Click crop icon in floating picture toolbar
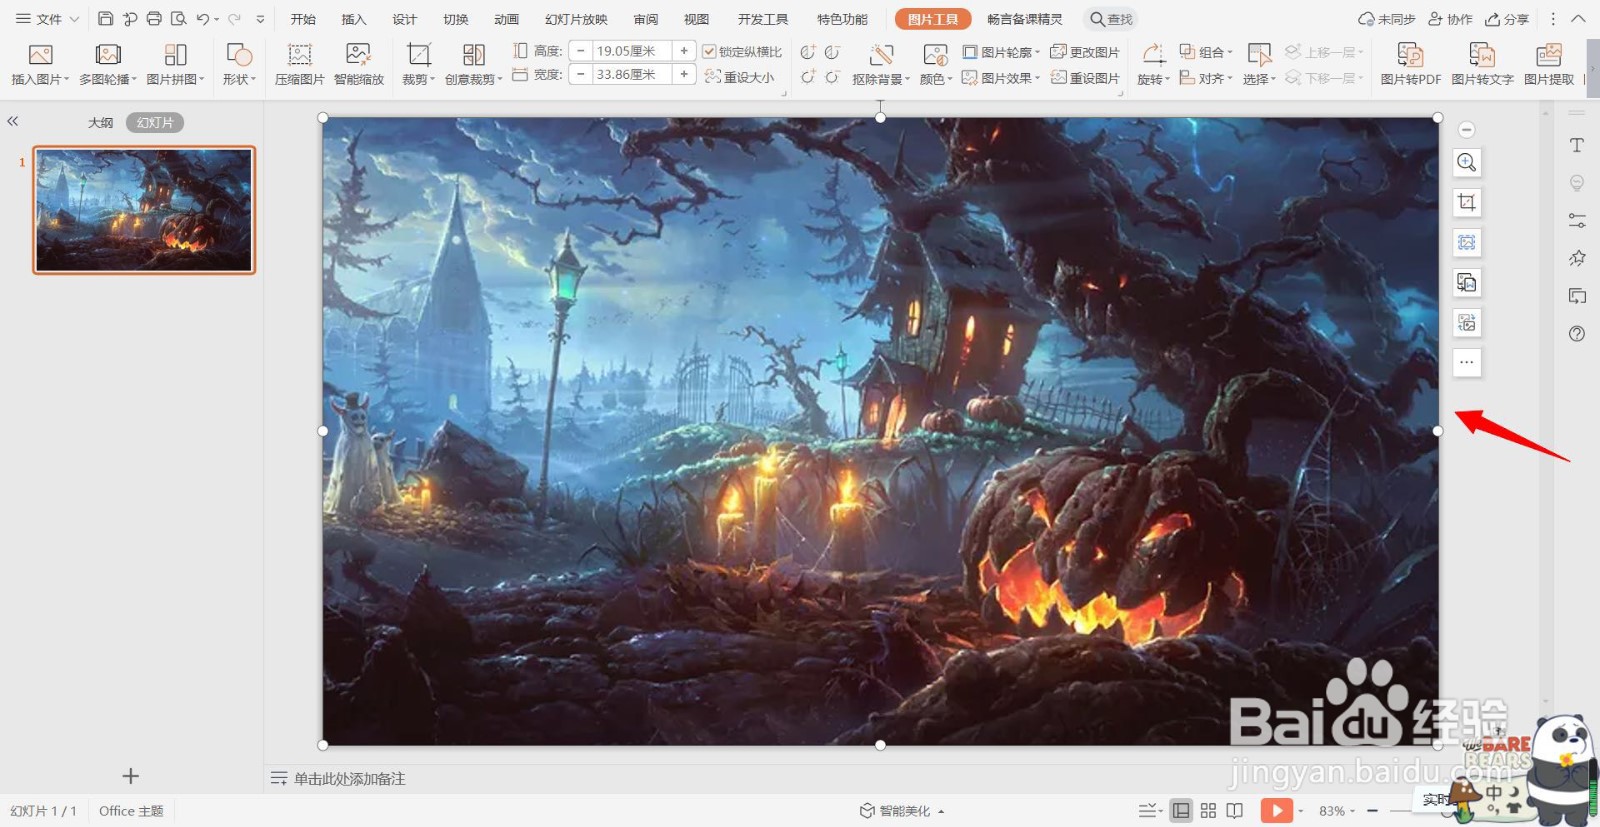The height and width of the screenshot is (827, 1600). 1467,202
